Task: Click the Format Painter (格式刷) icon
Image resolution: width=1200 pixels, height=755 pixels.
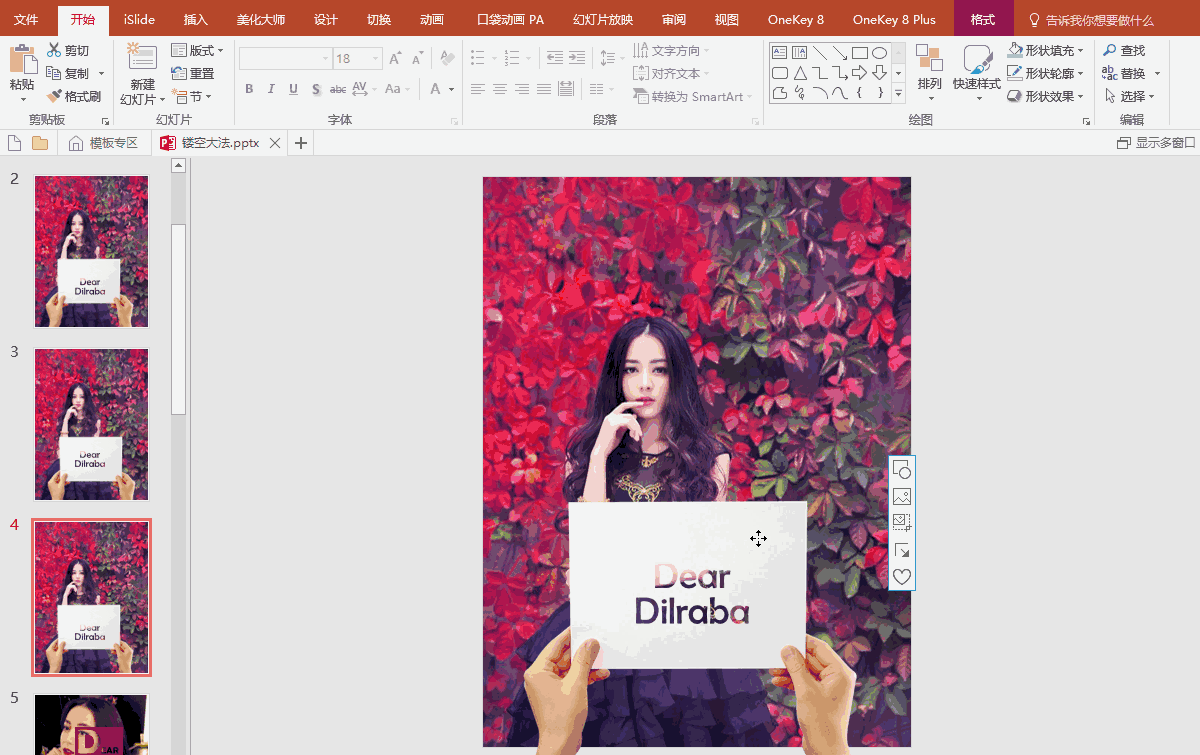Action: 55,97
